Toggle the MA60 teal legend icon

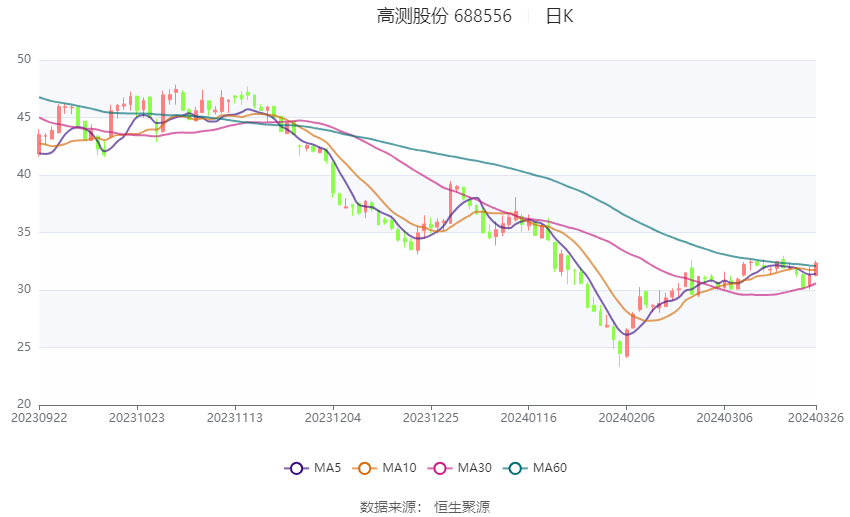[516, 468]
